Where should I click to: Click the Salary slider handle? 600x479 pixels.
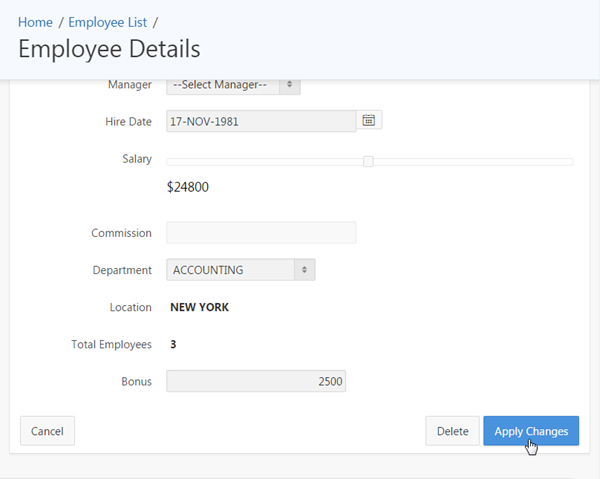click(368, 161)
